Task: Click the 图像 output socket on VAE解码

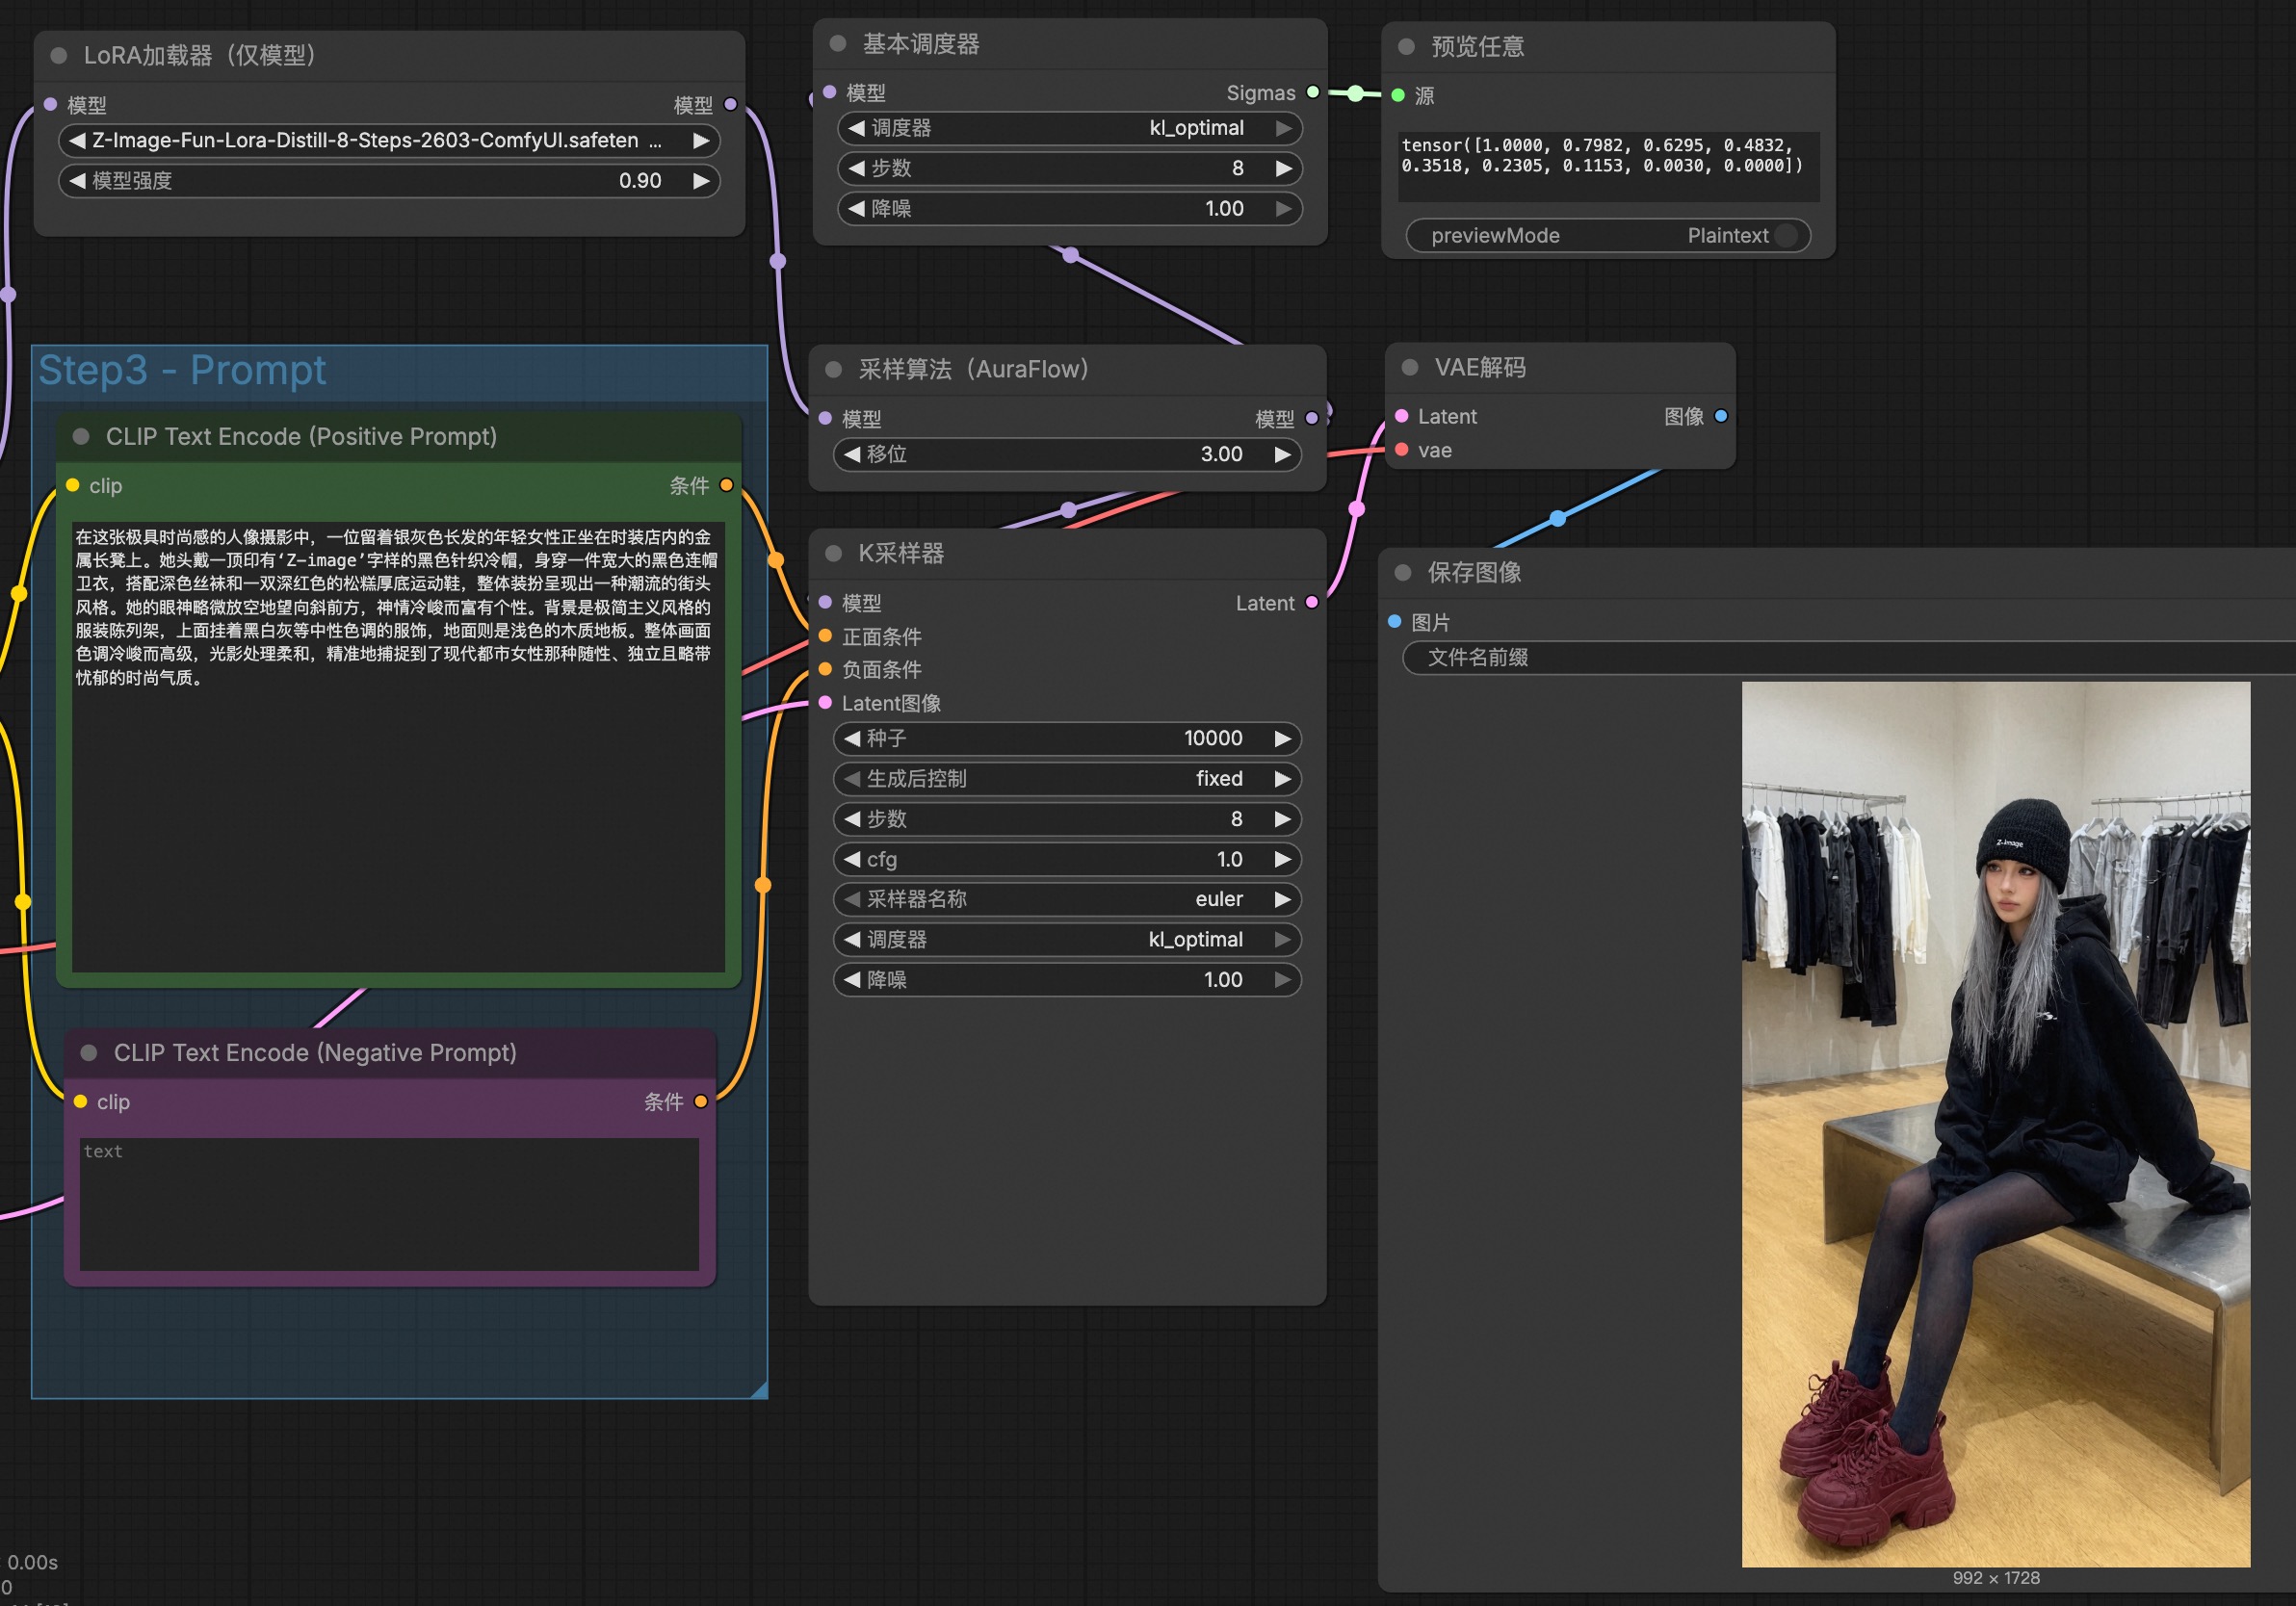Action: (x=1721, y=416)
